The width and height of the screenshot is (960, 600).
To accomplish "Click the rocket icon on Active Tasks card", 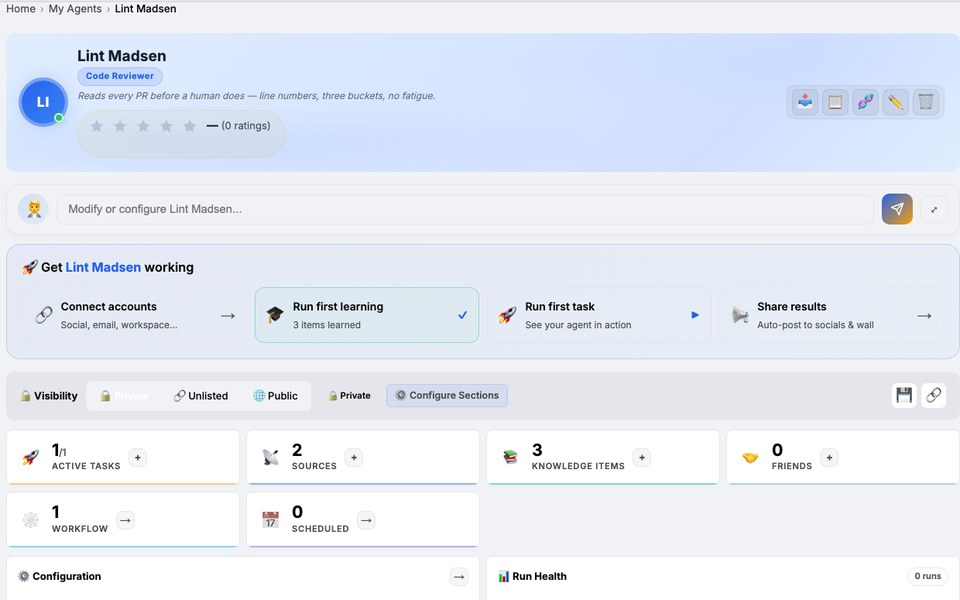I will click(x=31, y=457).
